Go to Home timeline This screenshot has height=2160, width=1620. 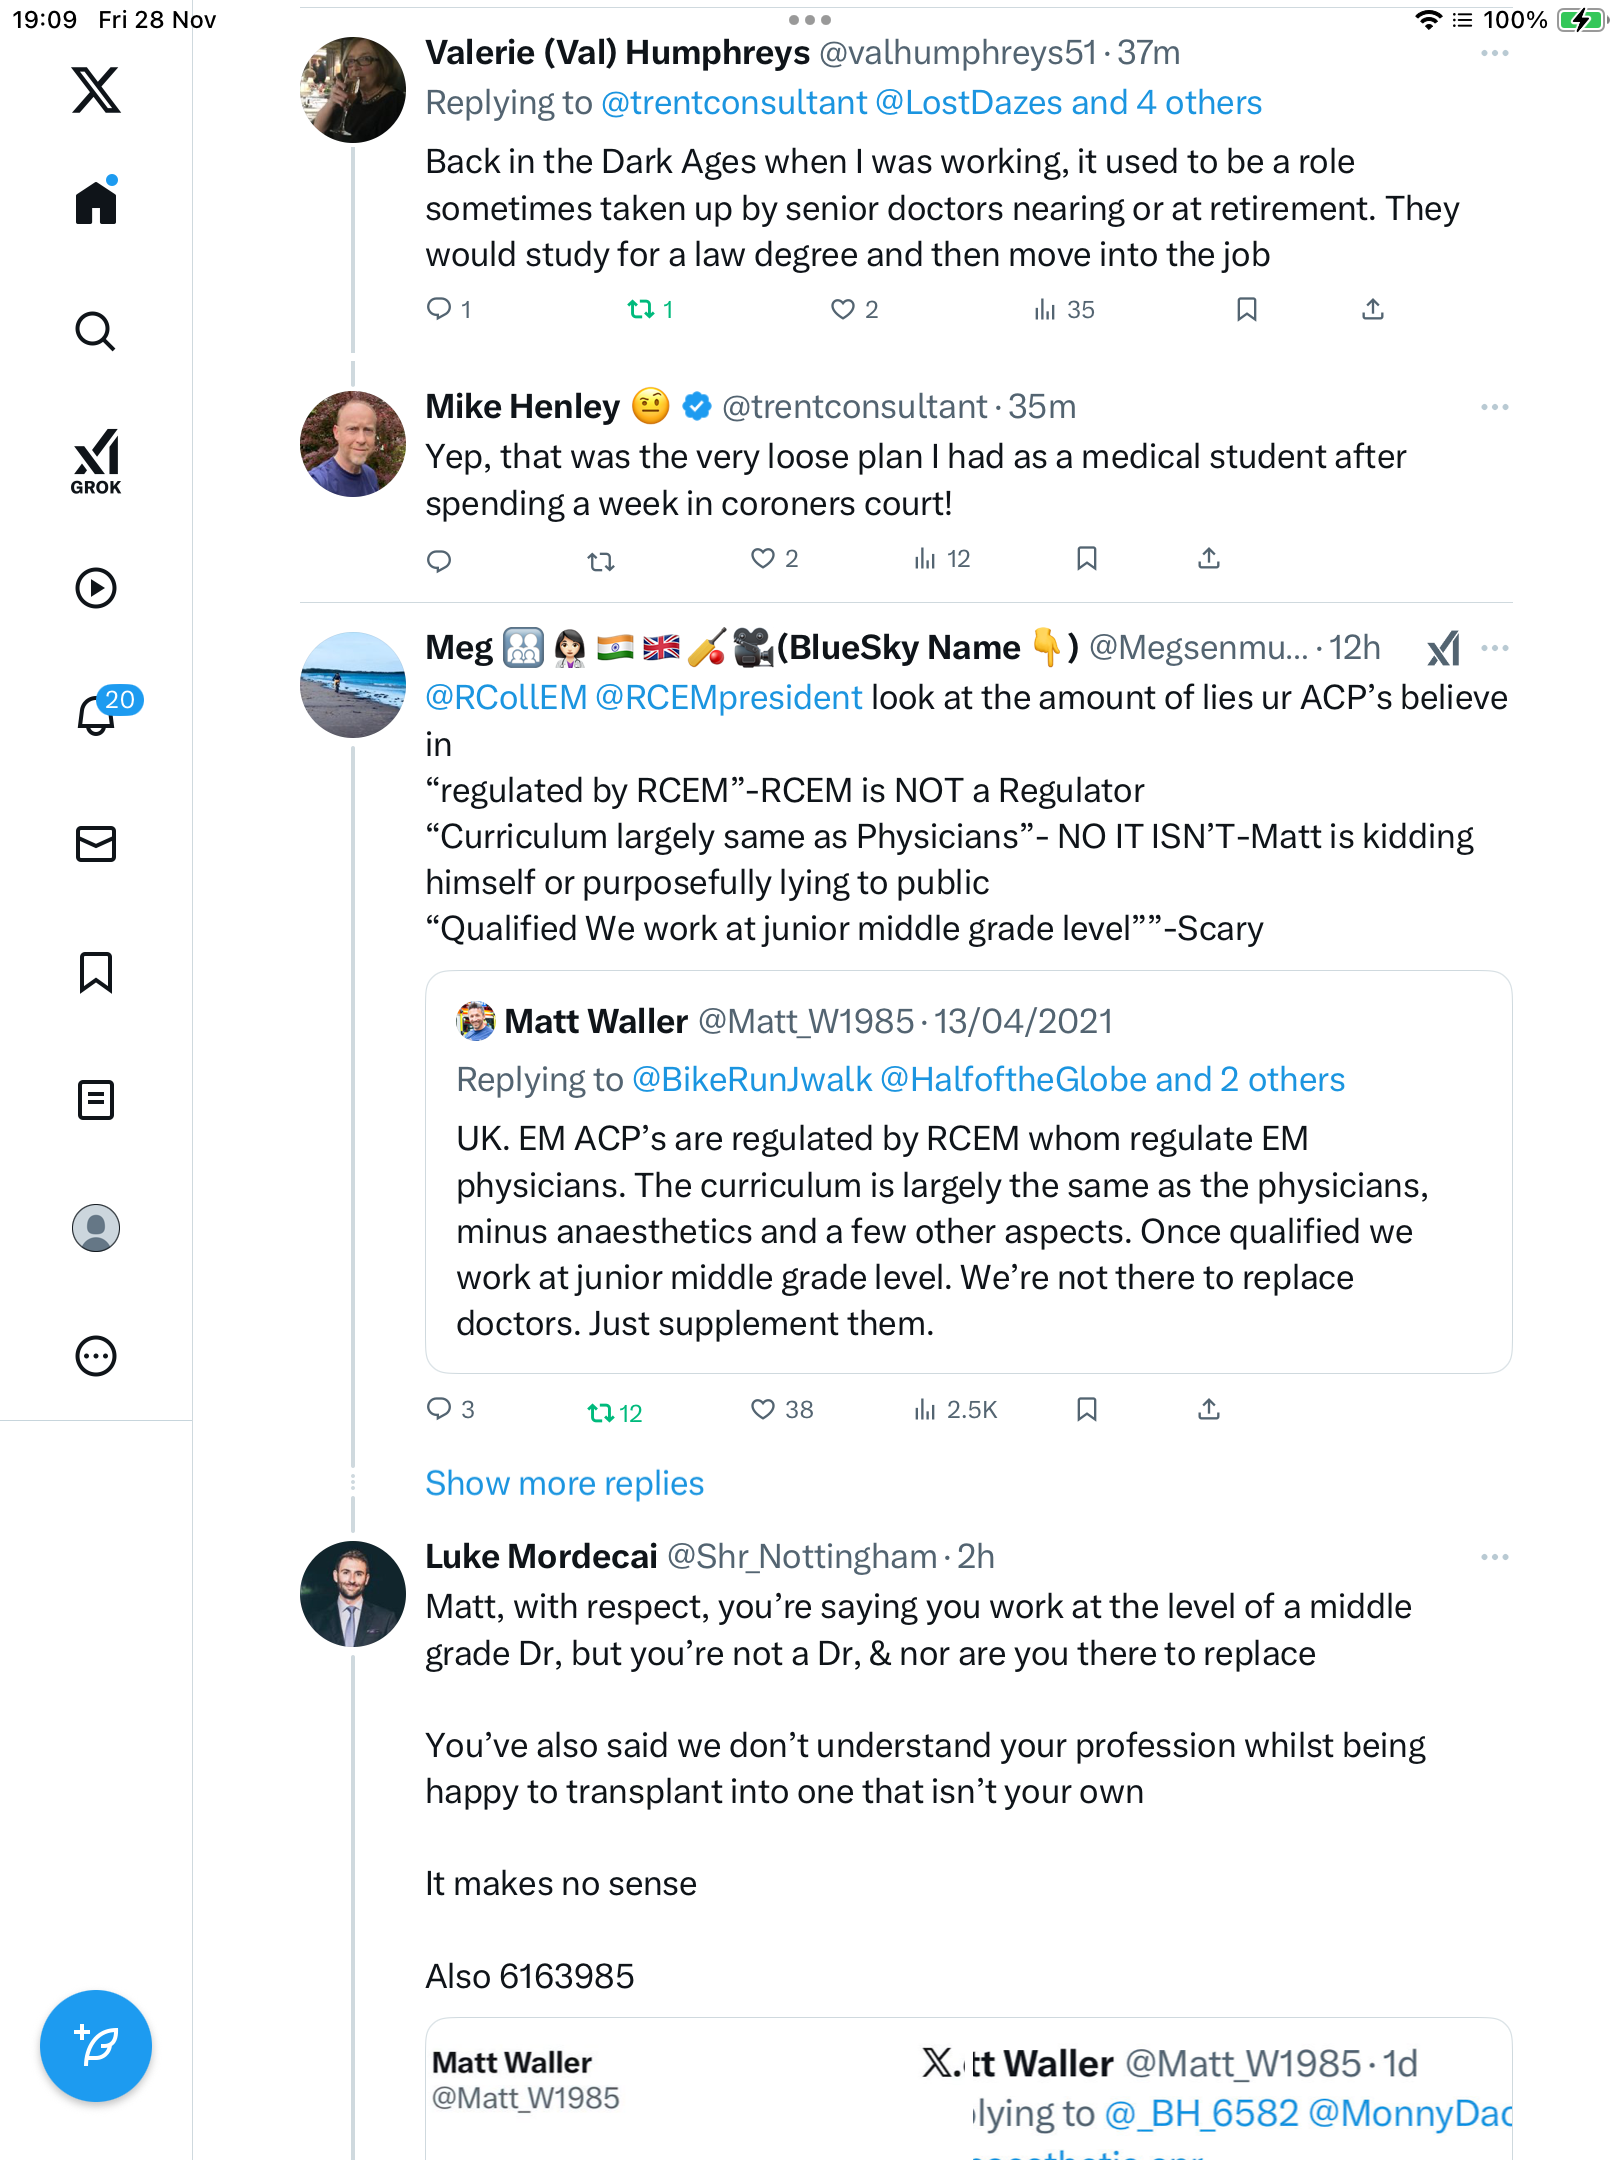(96, 203)
